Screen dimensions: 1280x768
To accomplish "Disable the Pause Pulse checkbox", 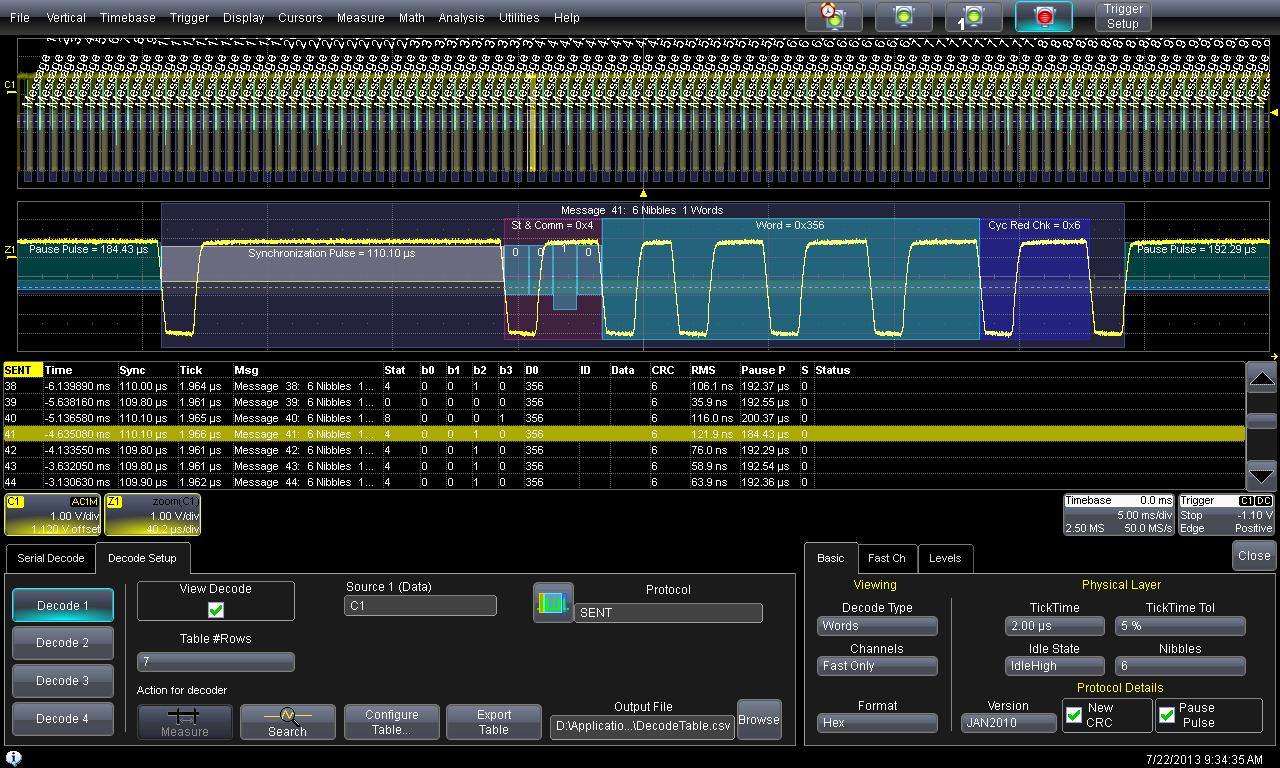I will click(x=1167, y=715).
